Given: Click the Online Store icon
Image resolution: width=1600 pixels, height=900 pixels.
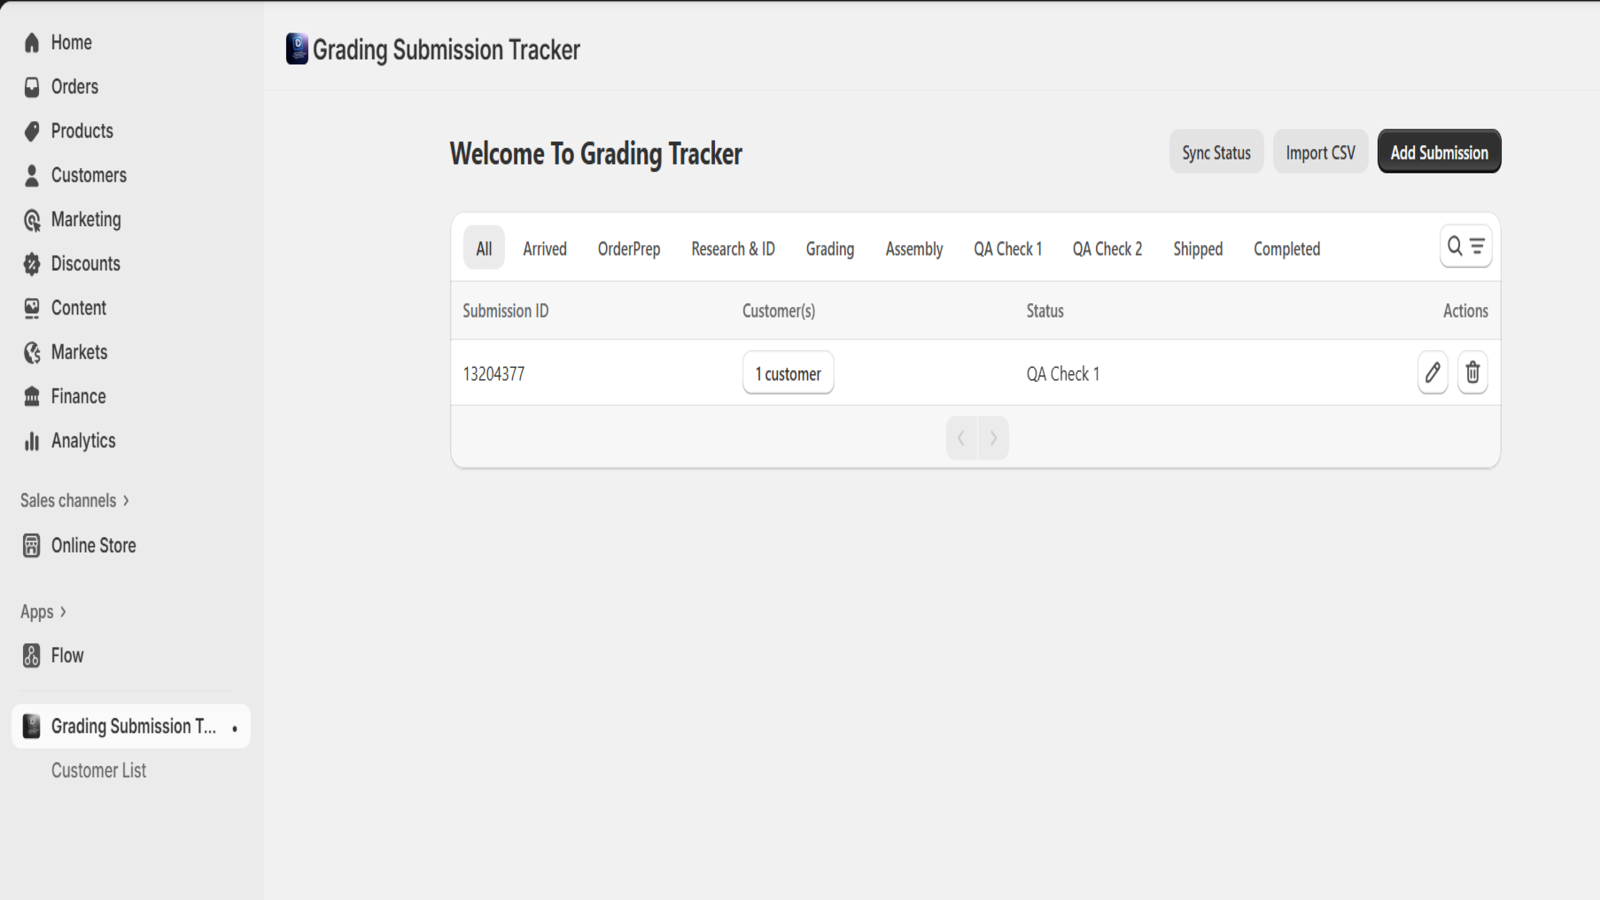Looking at the screenshot, I should pos(30,545).
